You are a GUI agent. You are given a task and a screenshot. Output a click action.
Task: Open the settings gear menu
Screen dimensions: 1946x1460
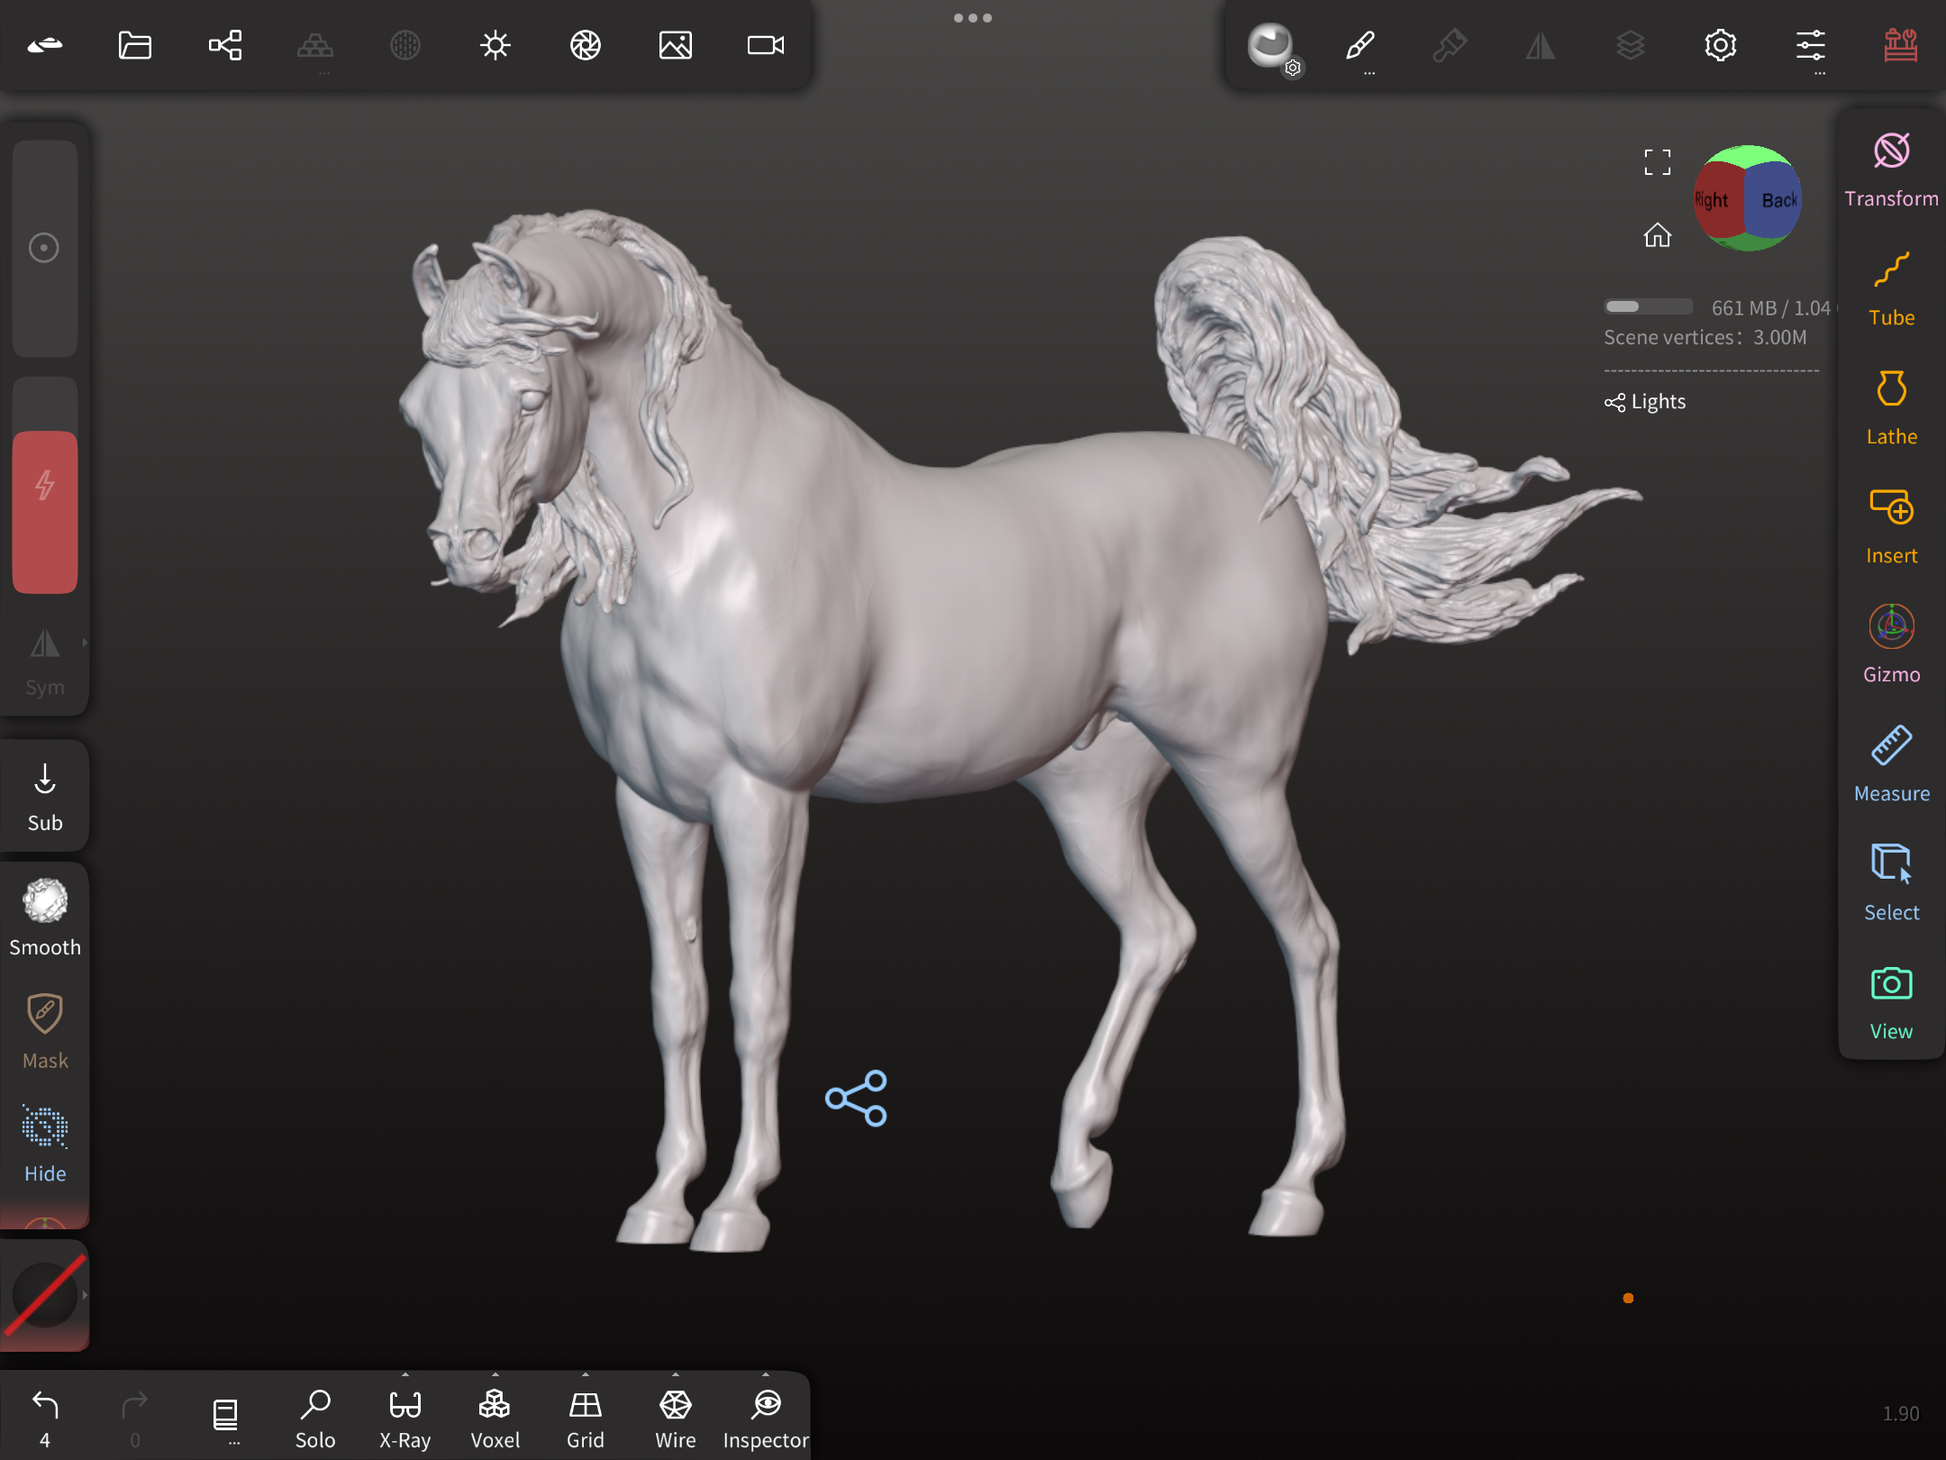pyautogui.click(x=1720, y=45)
